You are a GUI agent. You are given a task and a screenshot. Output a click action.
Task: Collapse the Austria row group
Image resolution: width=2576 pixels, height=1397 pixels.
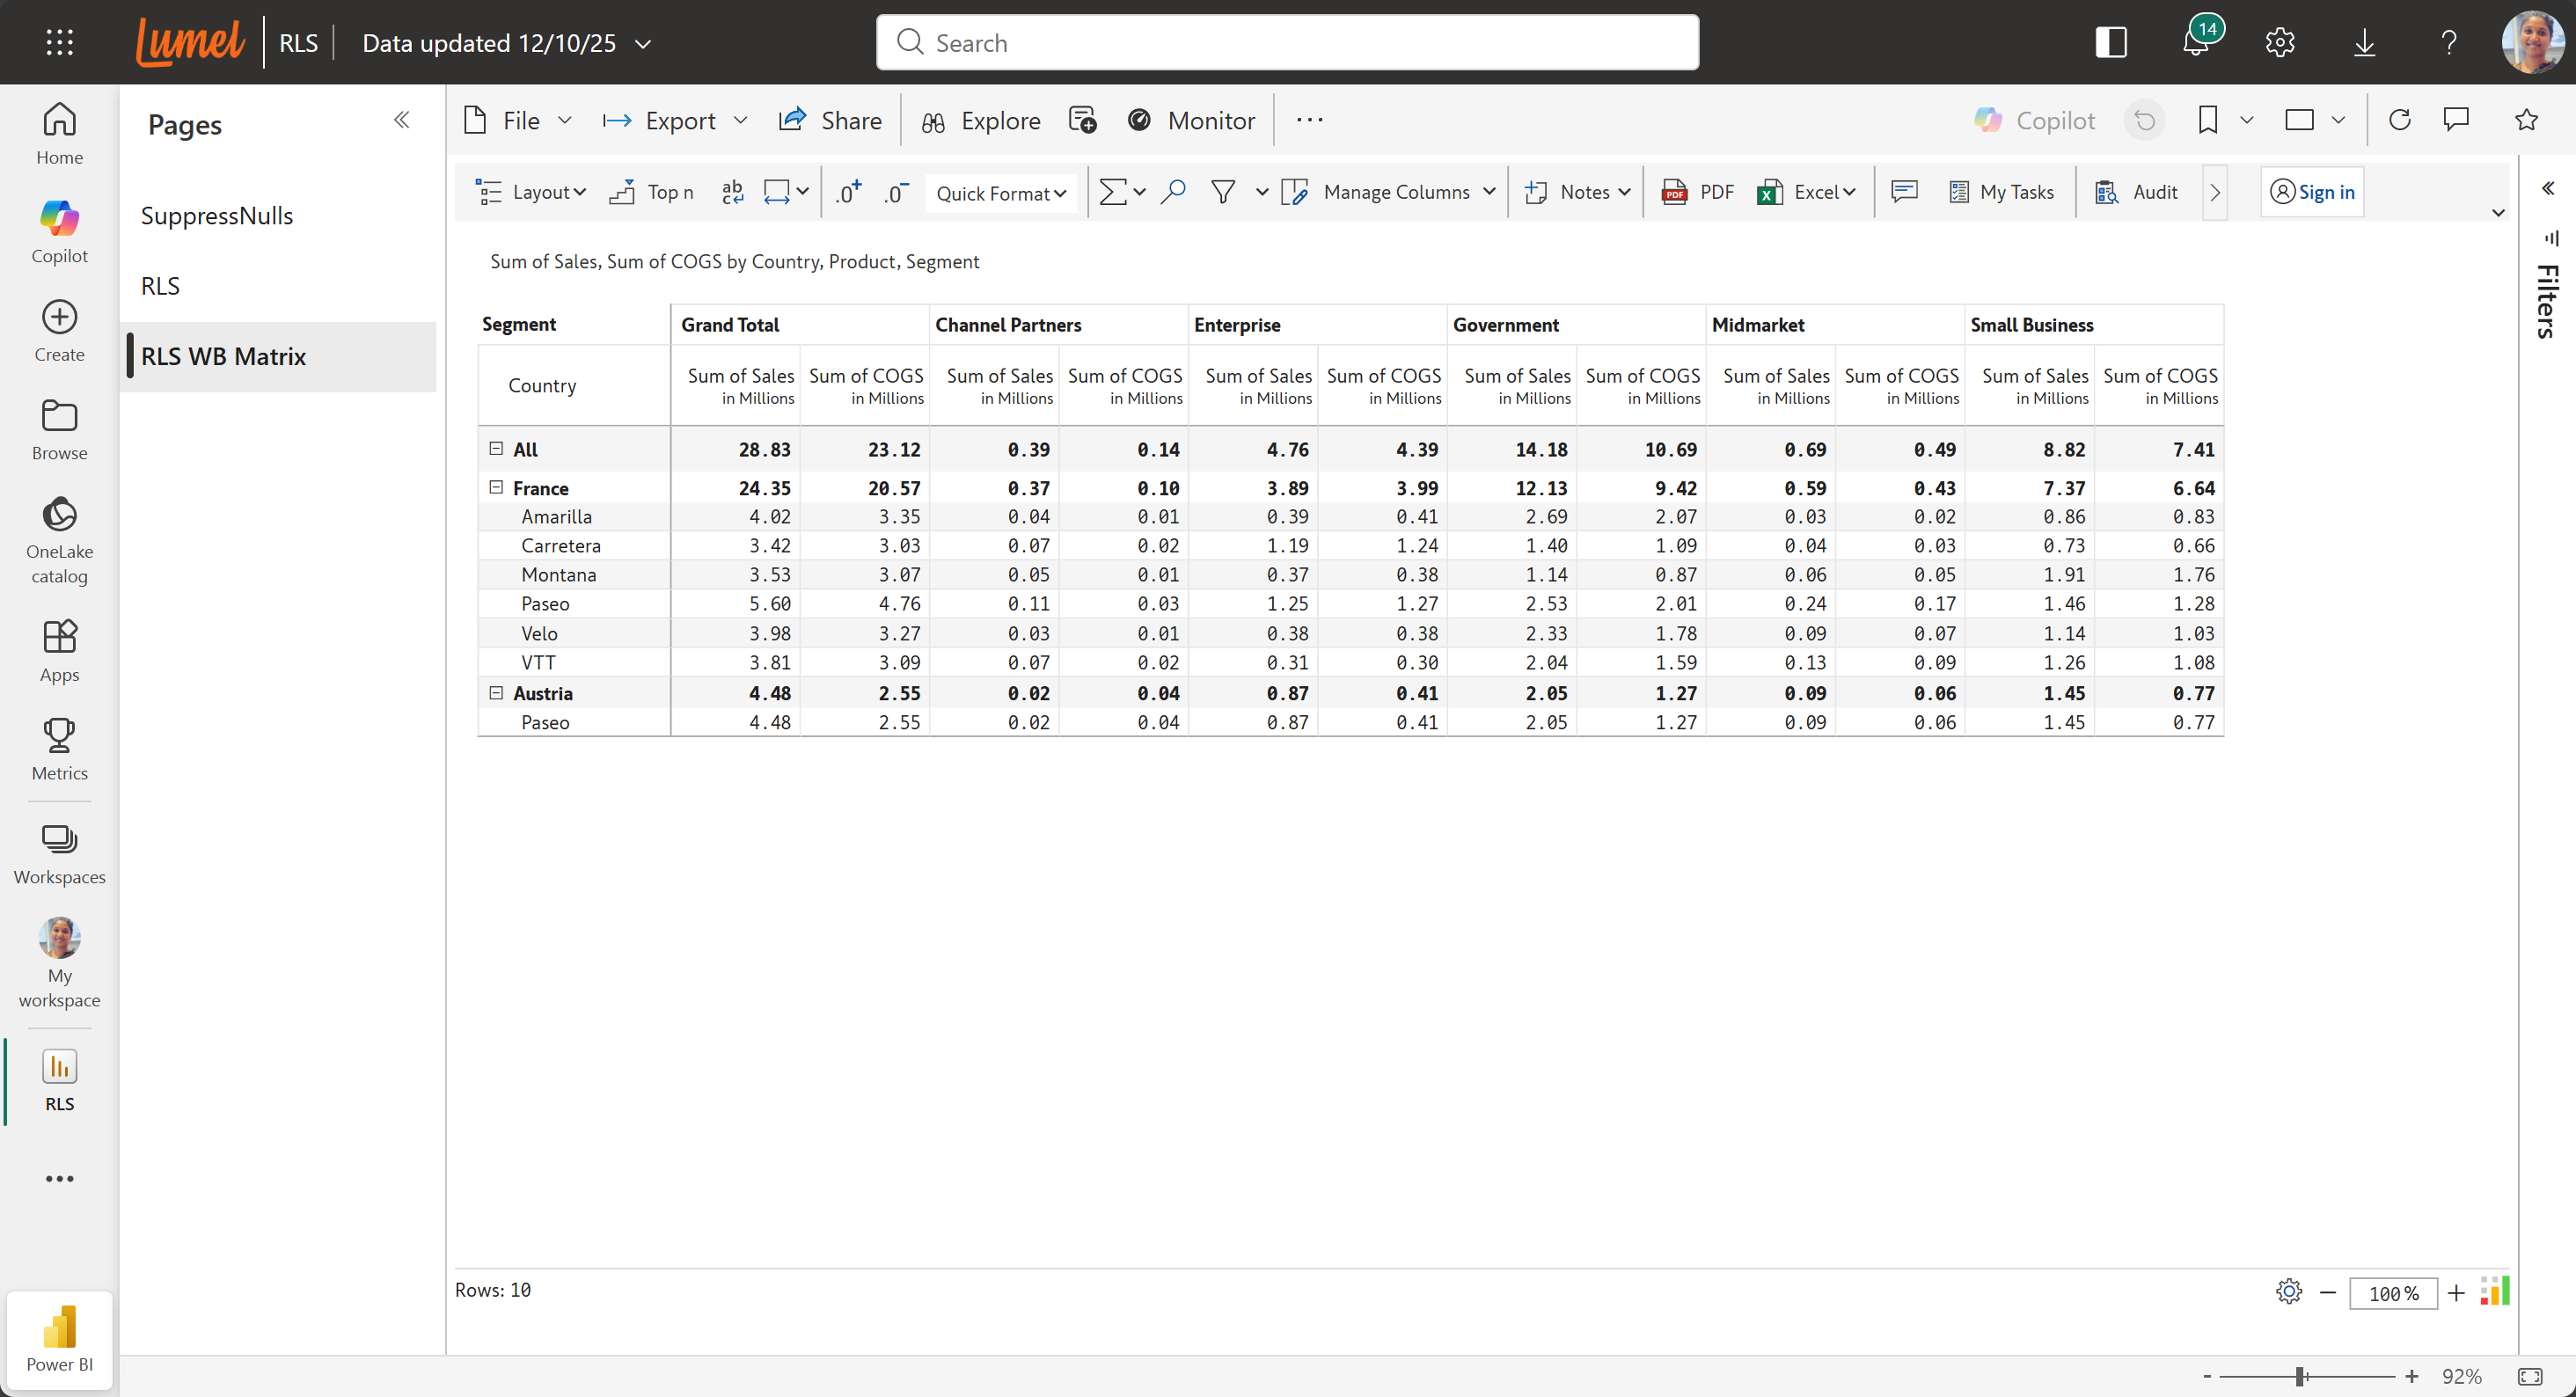496,692
